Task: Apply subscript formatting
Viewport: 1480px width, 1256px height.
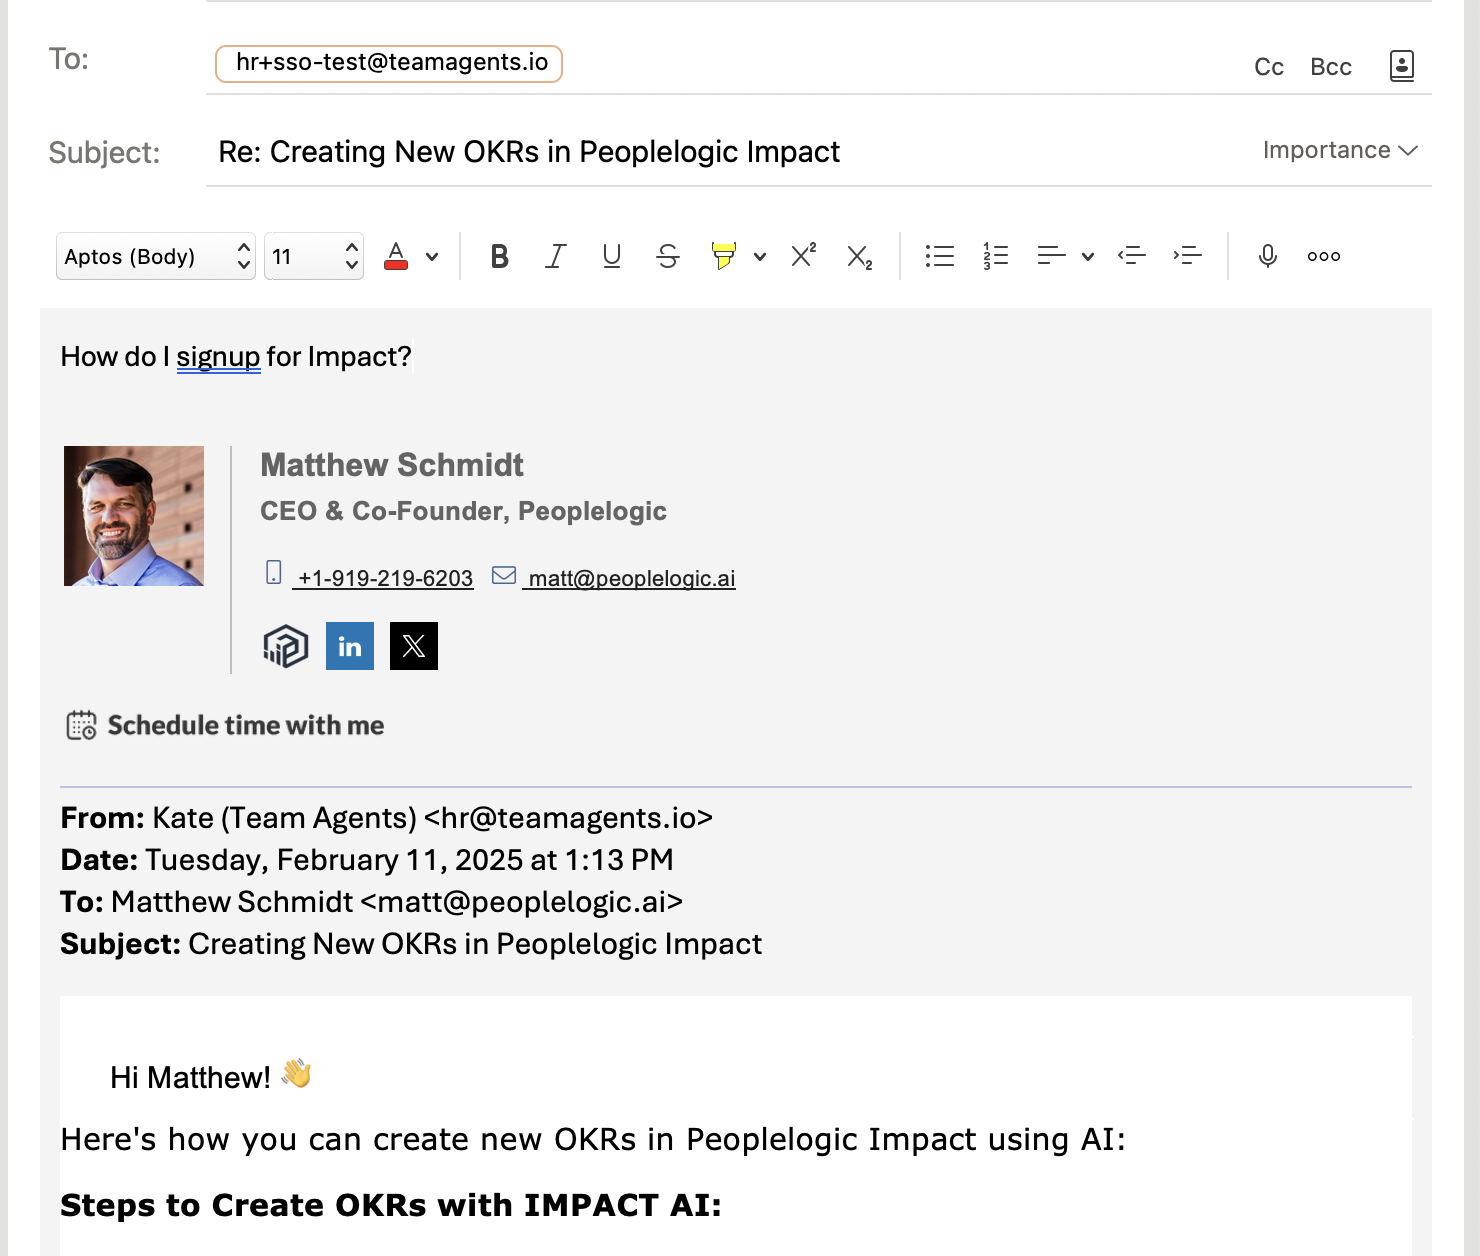Action: click(860, 257)
